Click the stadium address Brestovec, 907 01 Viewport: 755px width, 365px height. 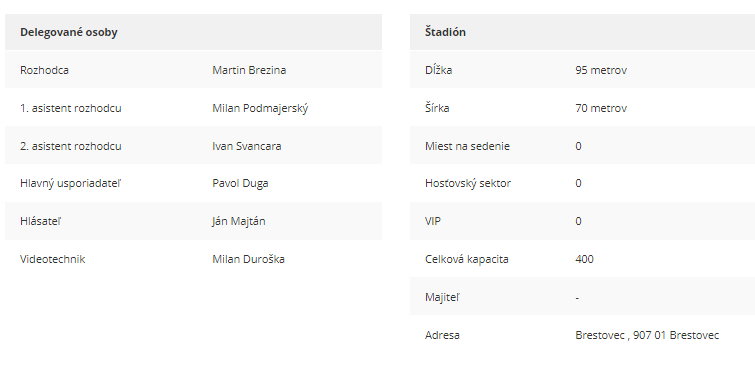click(647, 335)
